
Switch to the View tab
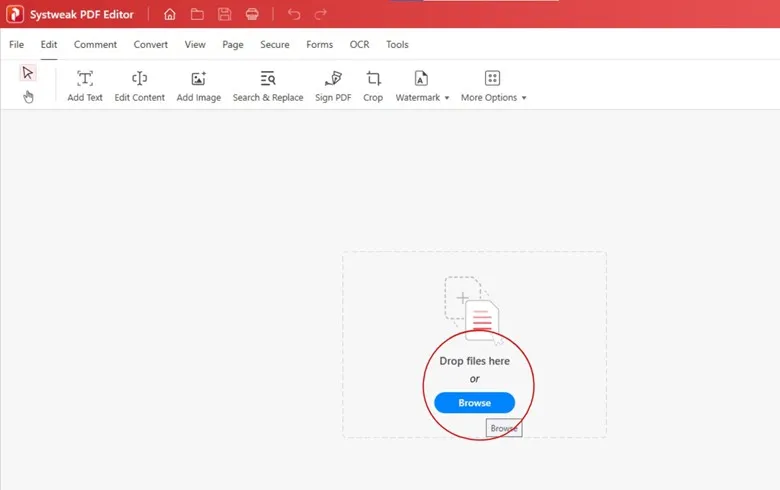tap(195, 44)
